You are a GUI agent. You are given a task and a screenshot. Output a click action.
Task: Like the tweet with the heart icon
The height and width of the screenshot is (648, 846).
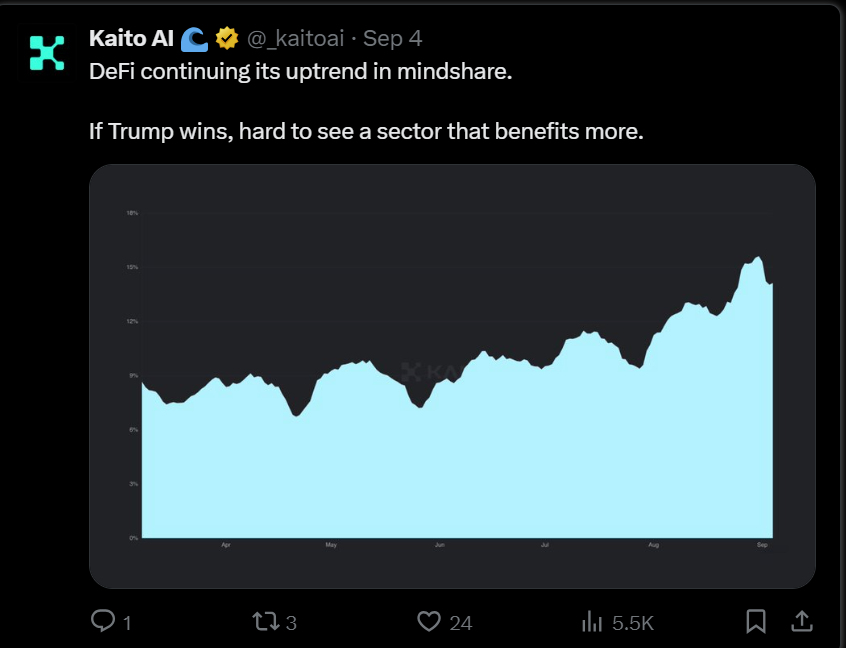429,622
